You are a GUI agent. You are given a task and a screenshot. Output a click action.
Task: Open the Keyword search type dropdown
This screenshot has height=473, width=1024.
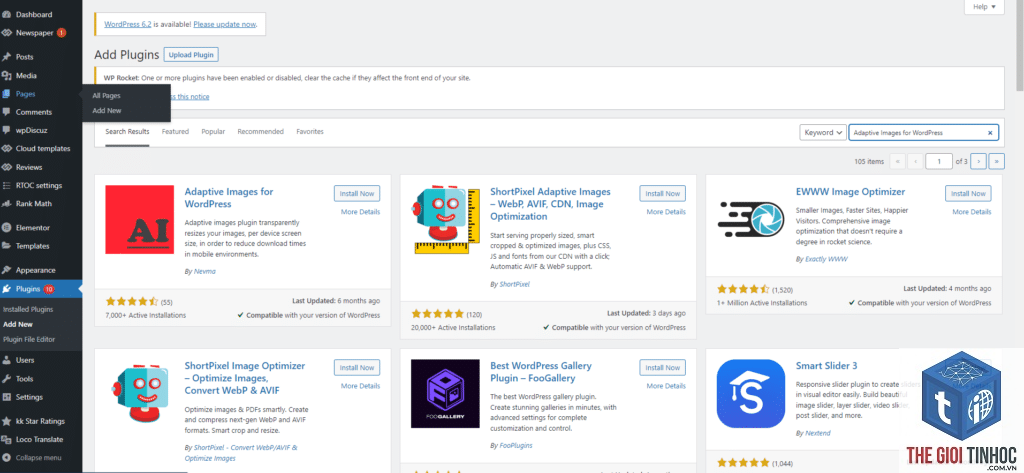coord(823,132)
